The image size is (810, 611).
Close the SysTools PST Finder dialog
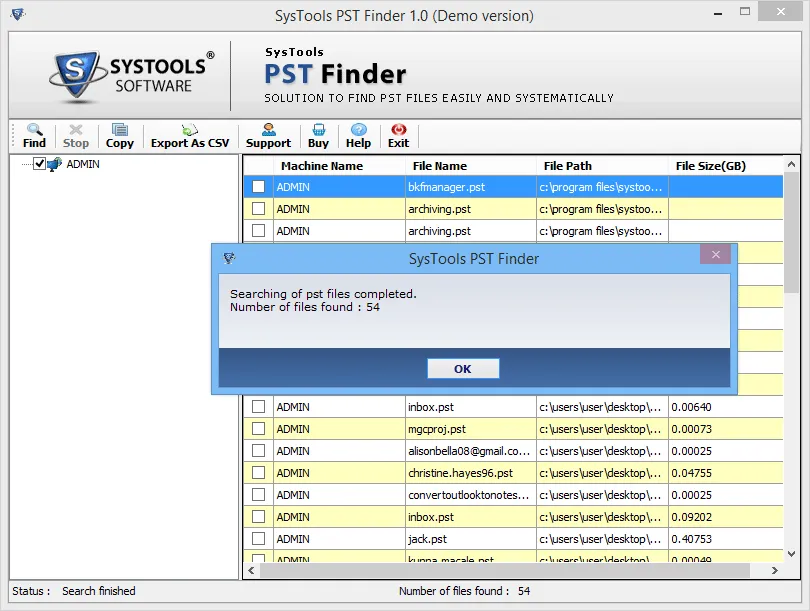pyautogui.click(x=716, y=254)
